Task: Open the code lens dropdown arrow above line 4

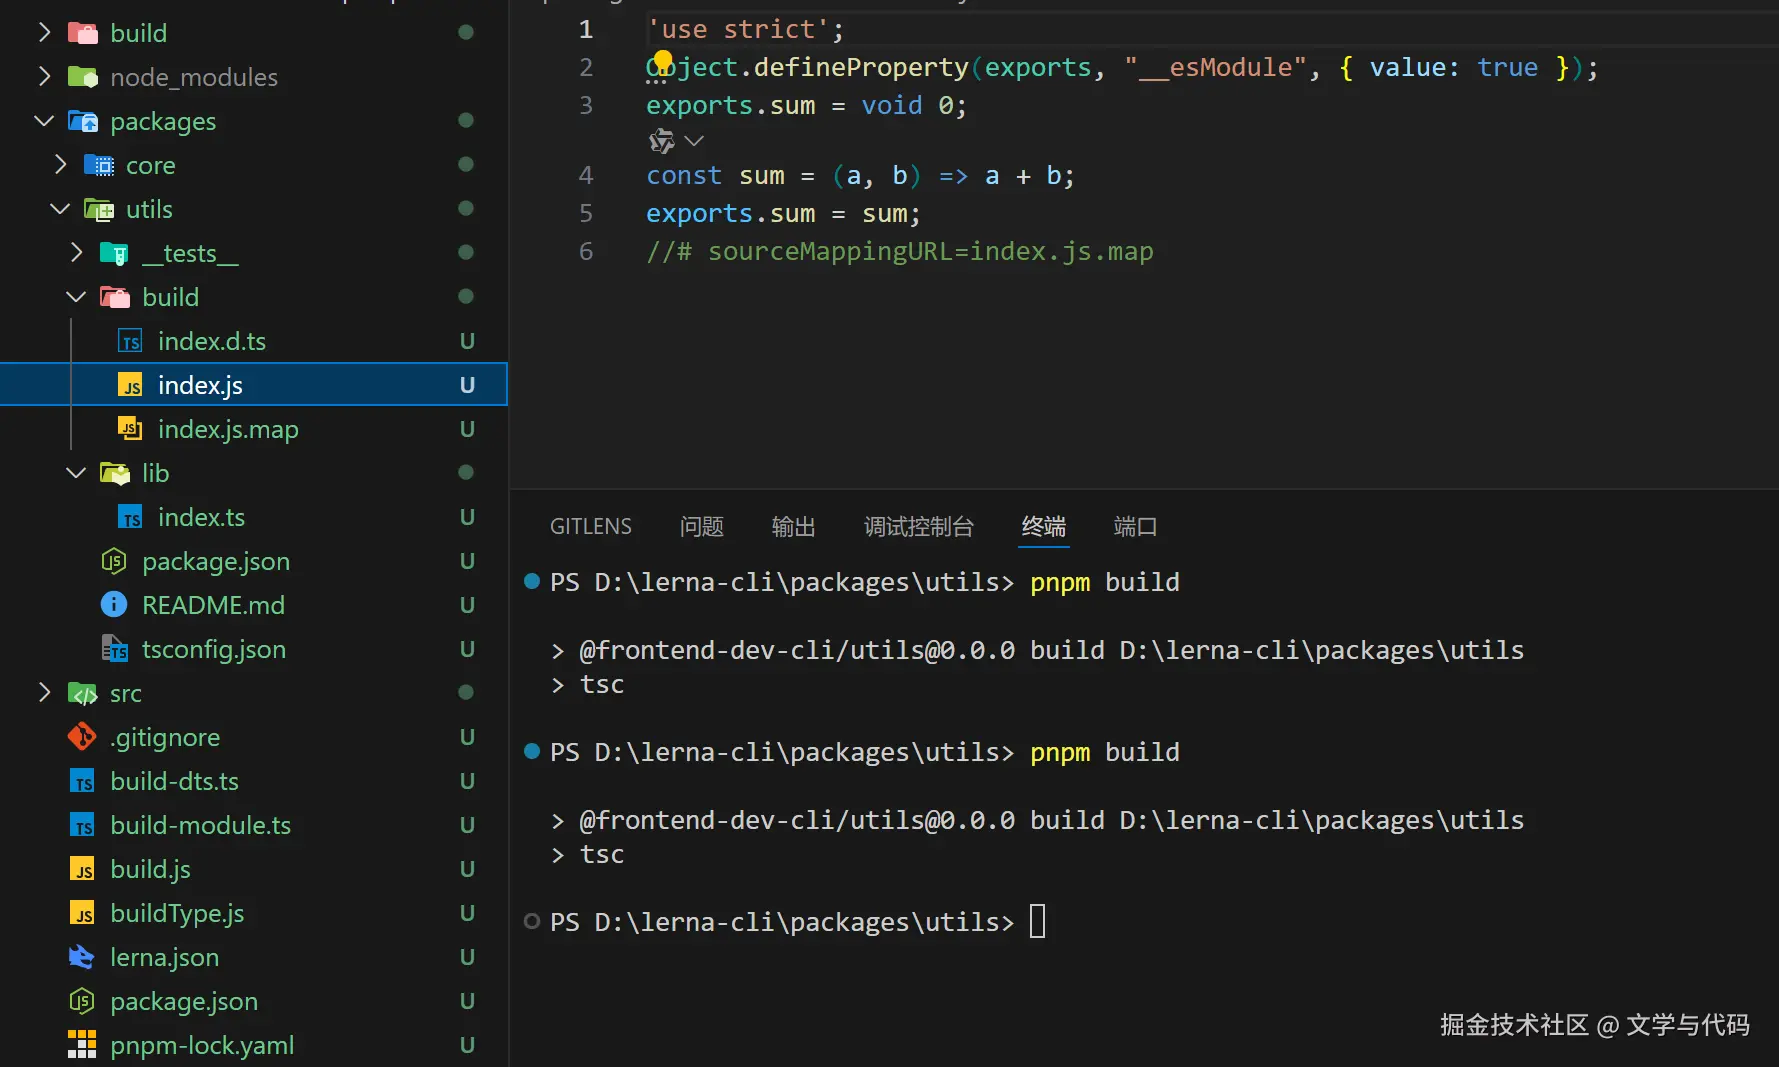Action: pyautogui.click(x=694, y=141)
